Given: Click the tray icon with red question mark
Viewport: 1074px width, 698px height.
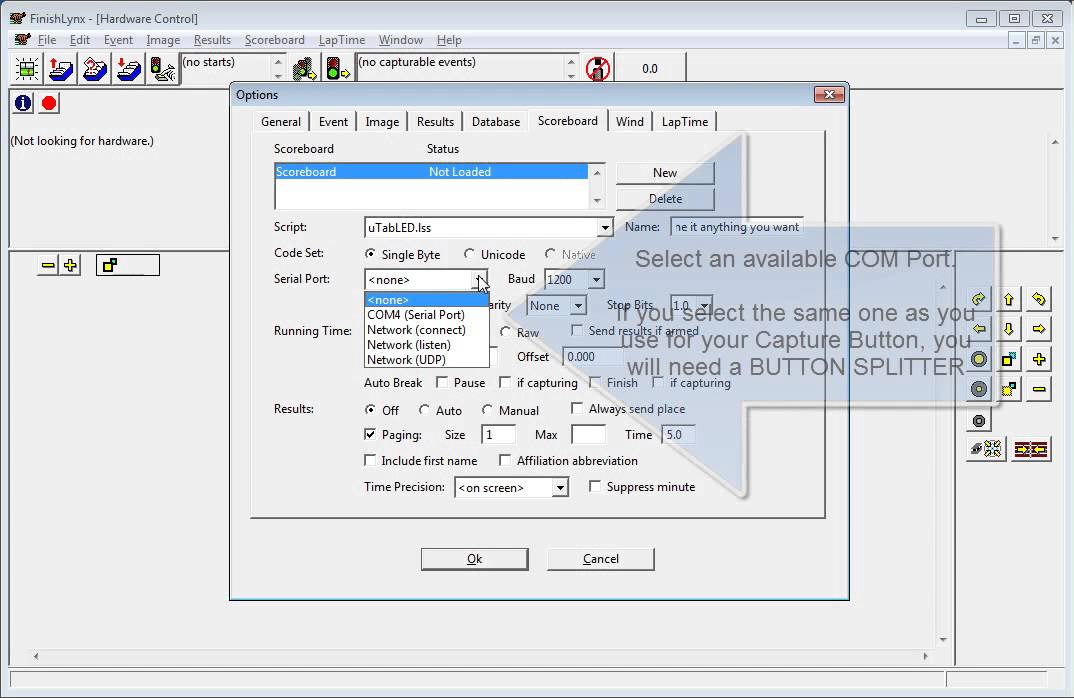Looking at the screenshot, I should pos(95,69).
